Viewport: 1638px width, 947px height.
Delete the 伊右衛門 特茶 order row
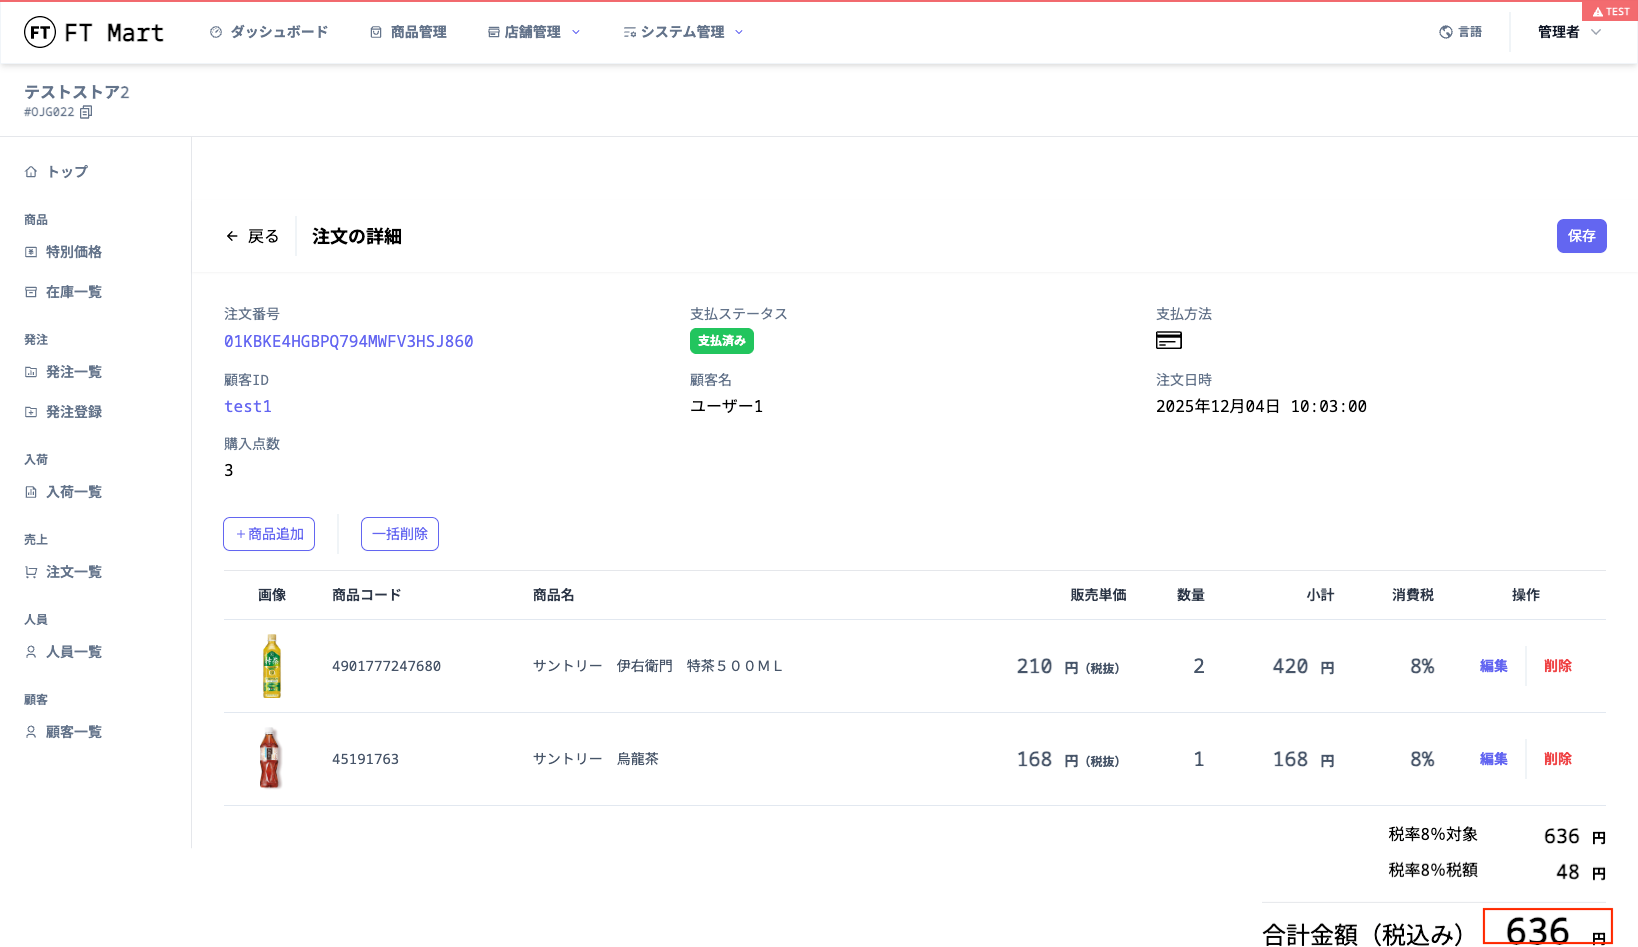click(1558, 666)
